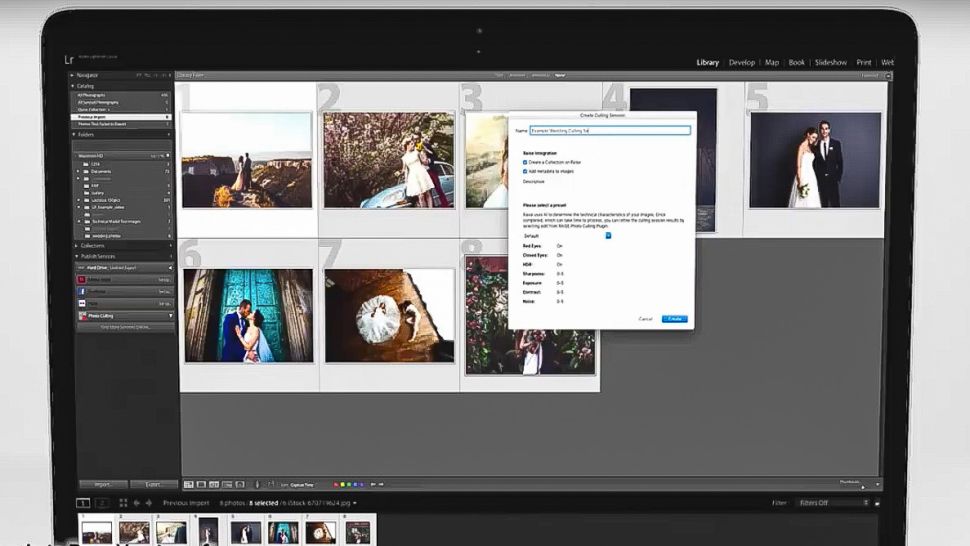Rotate photo counter-clockwise arrow
Viewport: 970px width, 546px height.
(x=373, y=484)
